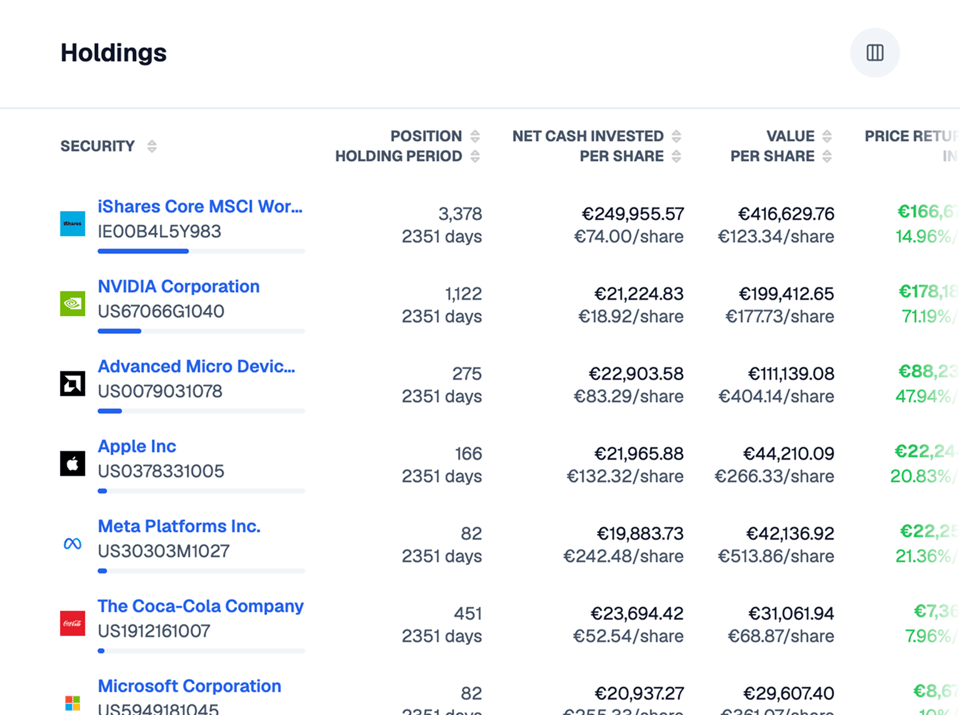Select ISIN US0079031078 text

(160, 391)
